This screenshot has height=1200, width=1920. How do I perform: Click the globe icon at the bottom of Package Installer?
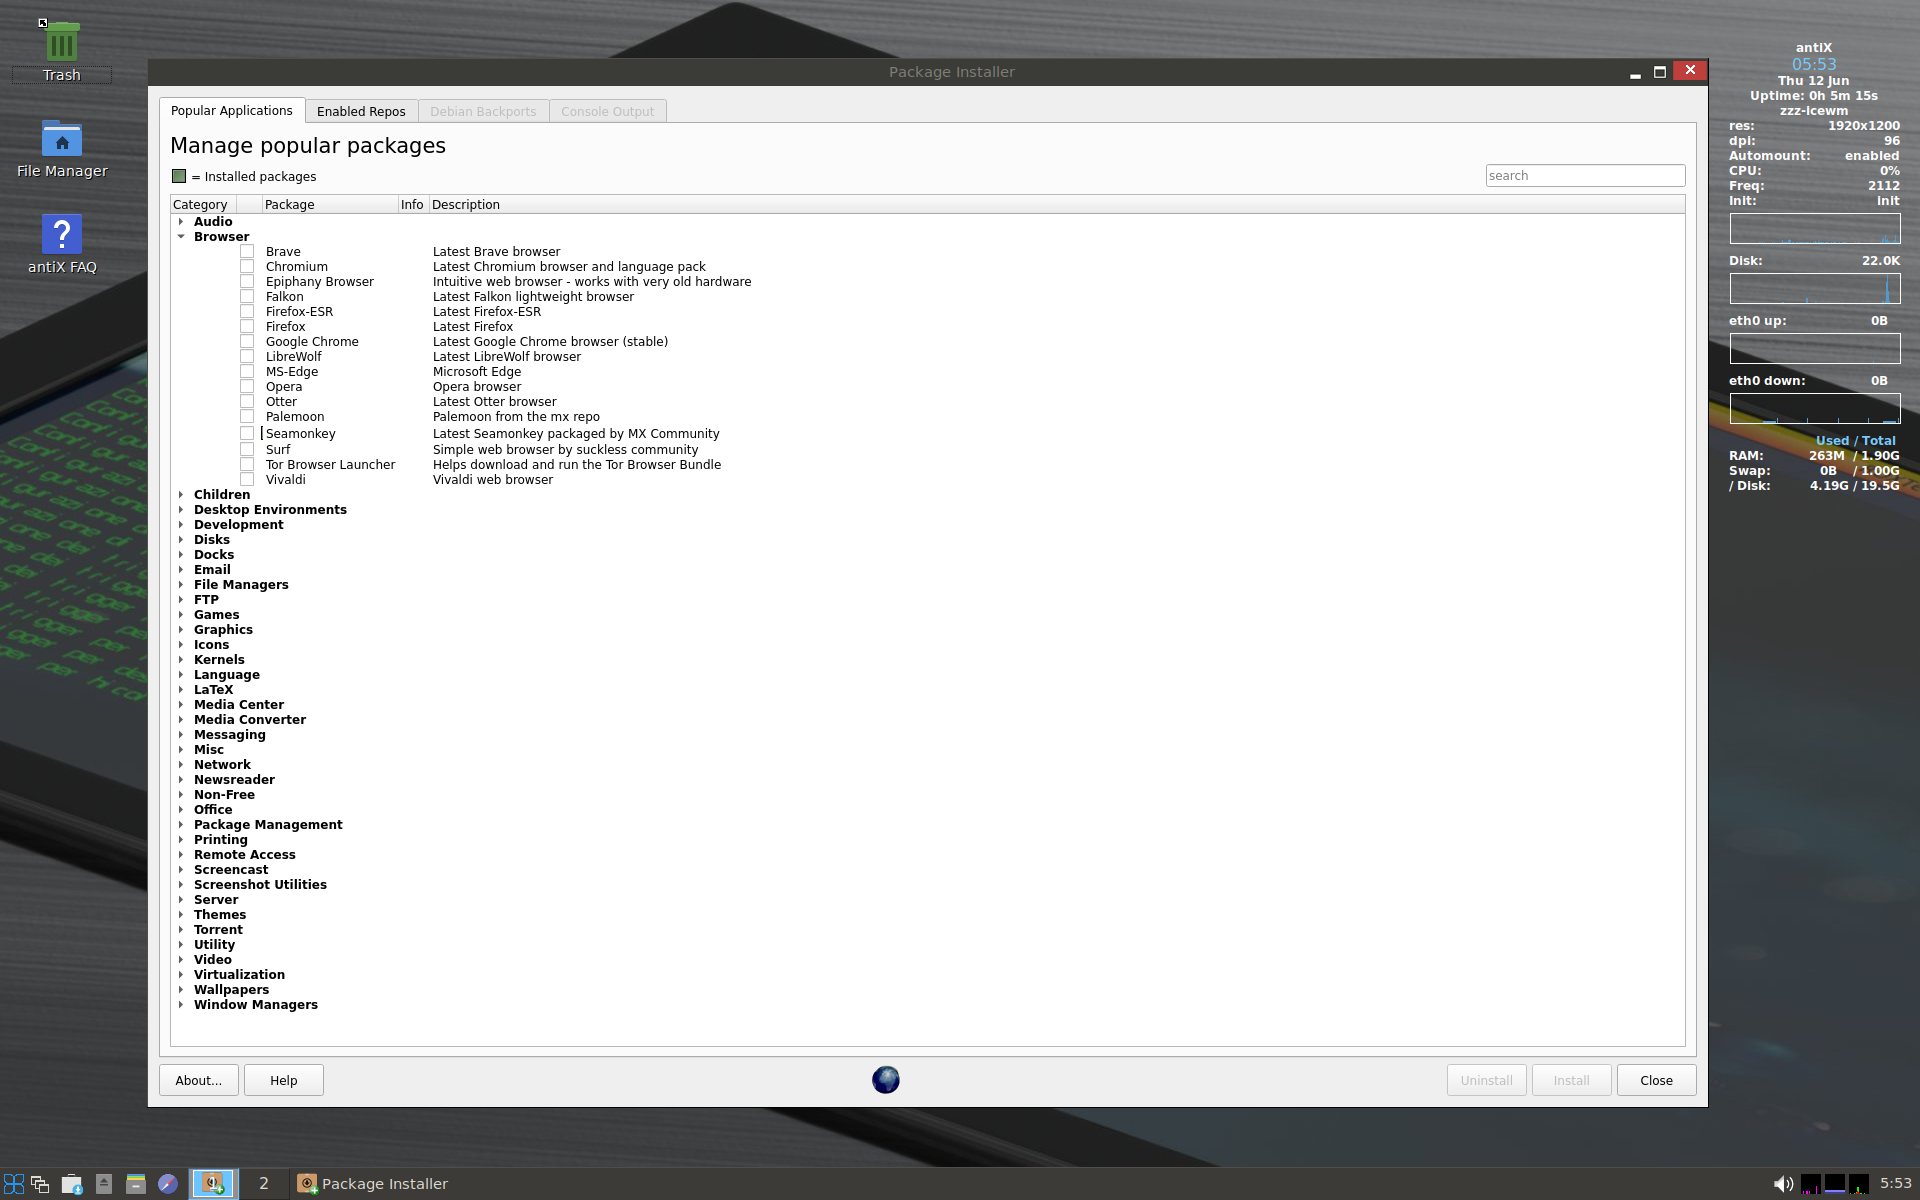(886, 1080)
